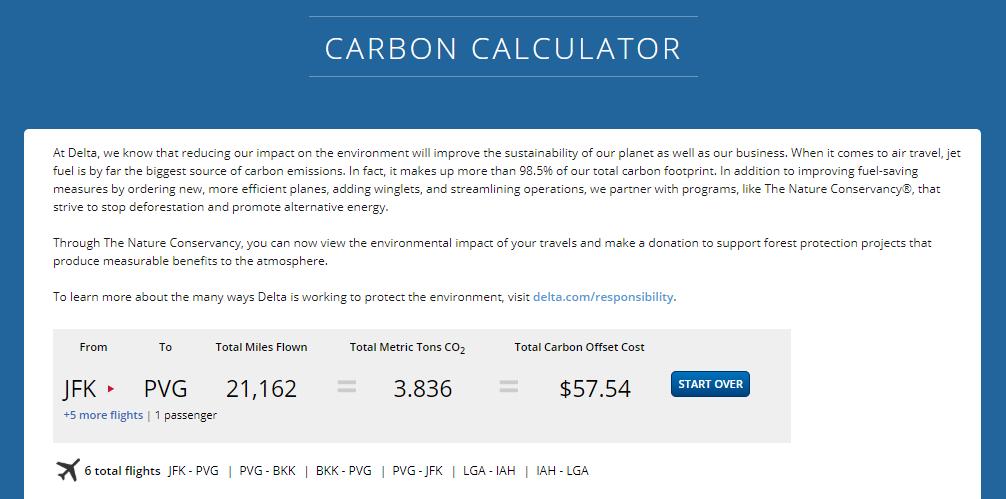Select the IAH - LGA flight segment
Screen dimensions: 1006x499
tap(562, 471)
